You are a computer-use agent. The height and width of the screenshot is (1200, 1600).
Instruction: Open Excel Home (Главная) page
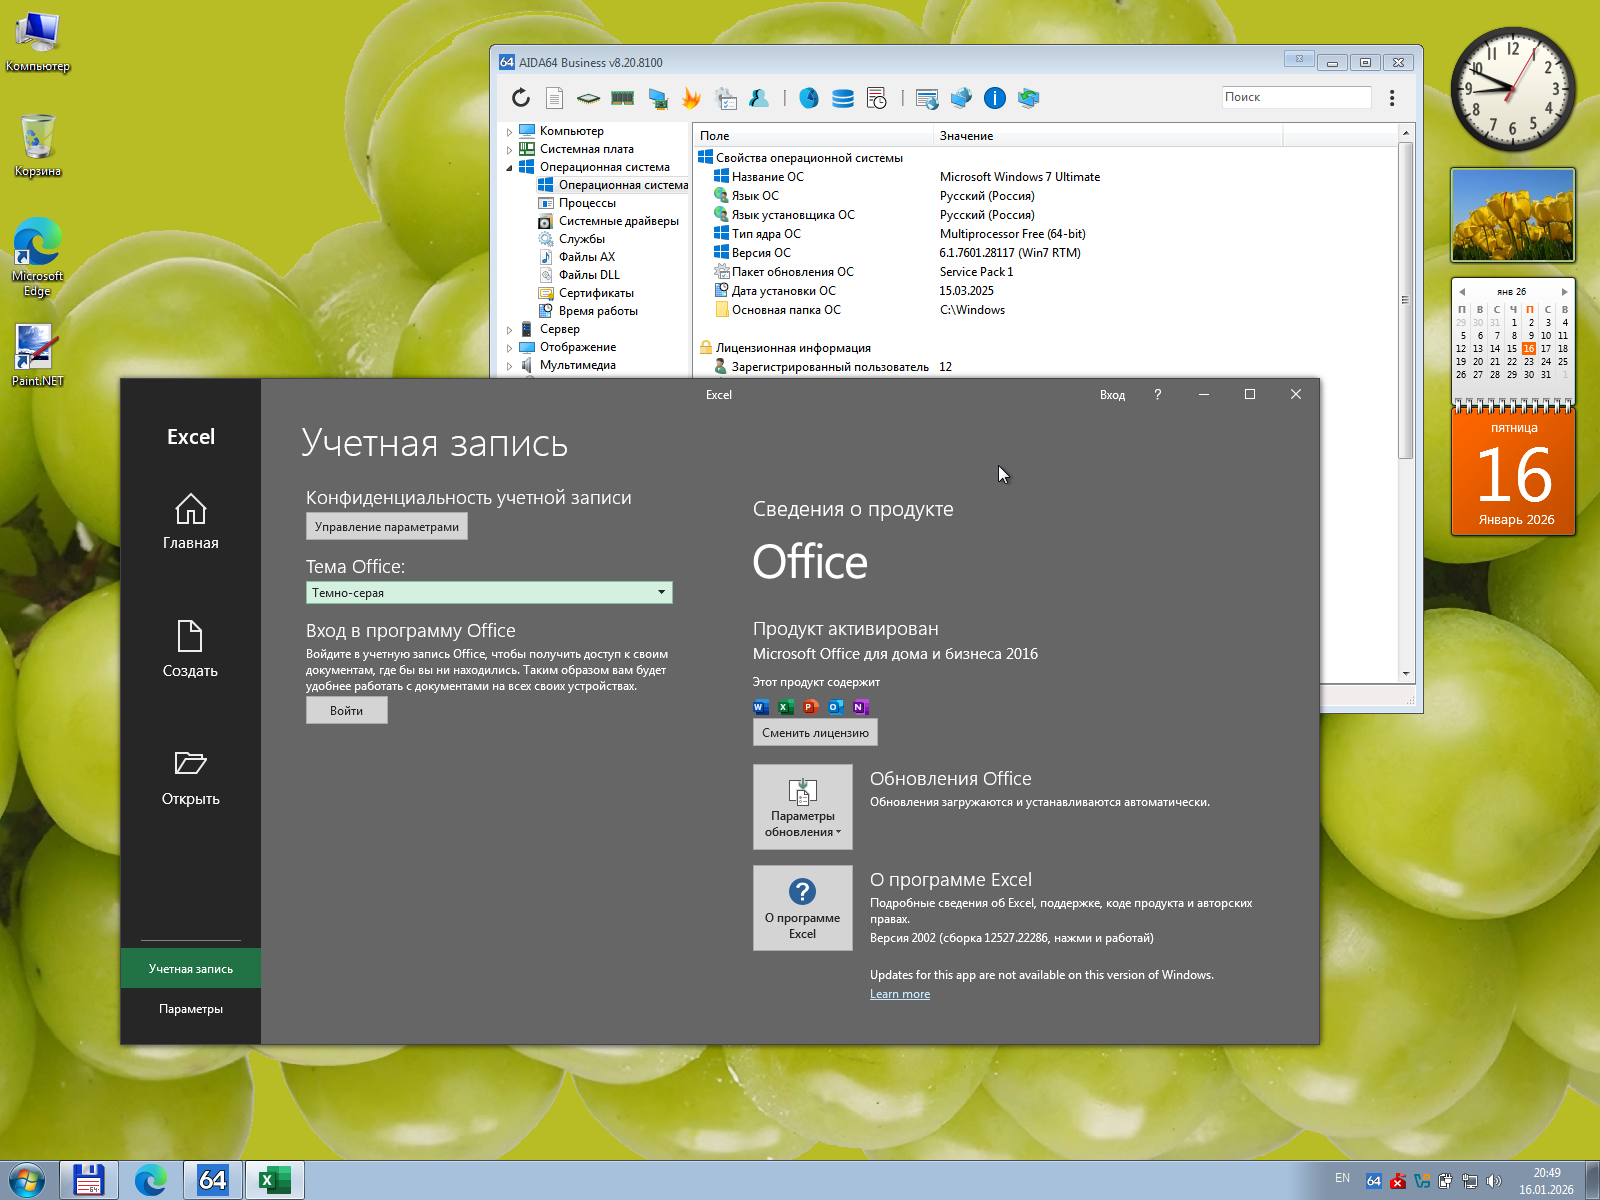tap(190, 522)
